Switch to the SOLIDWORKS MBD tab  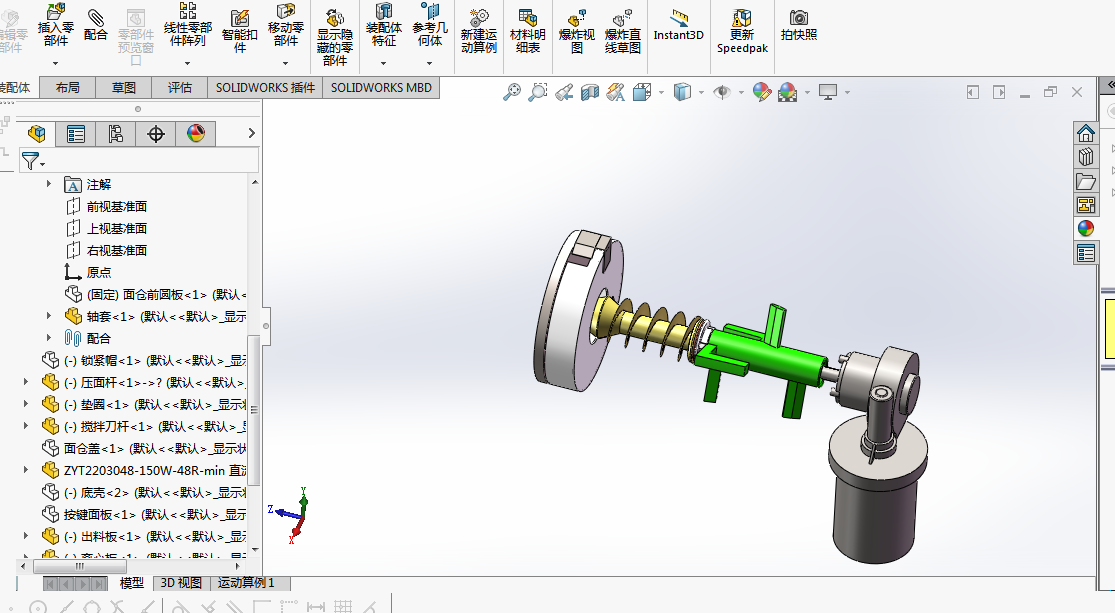point(381,87)
